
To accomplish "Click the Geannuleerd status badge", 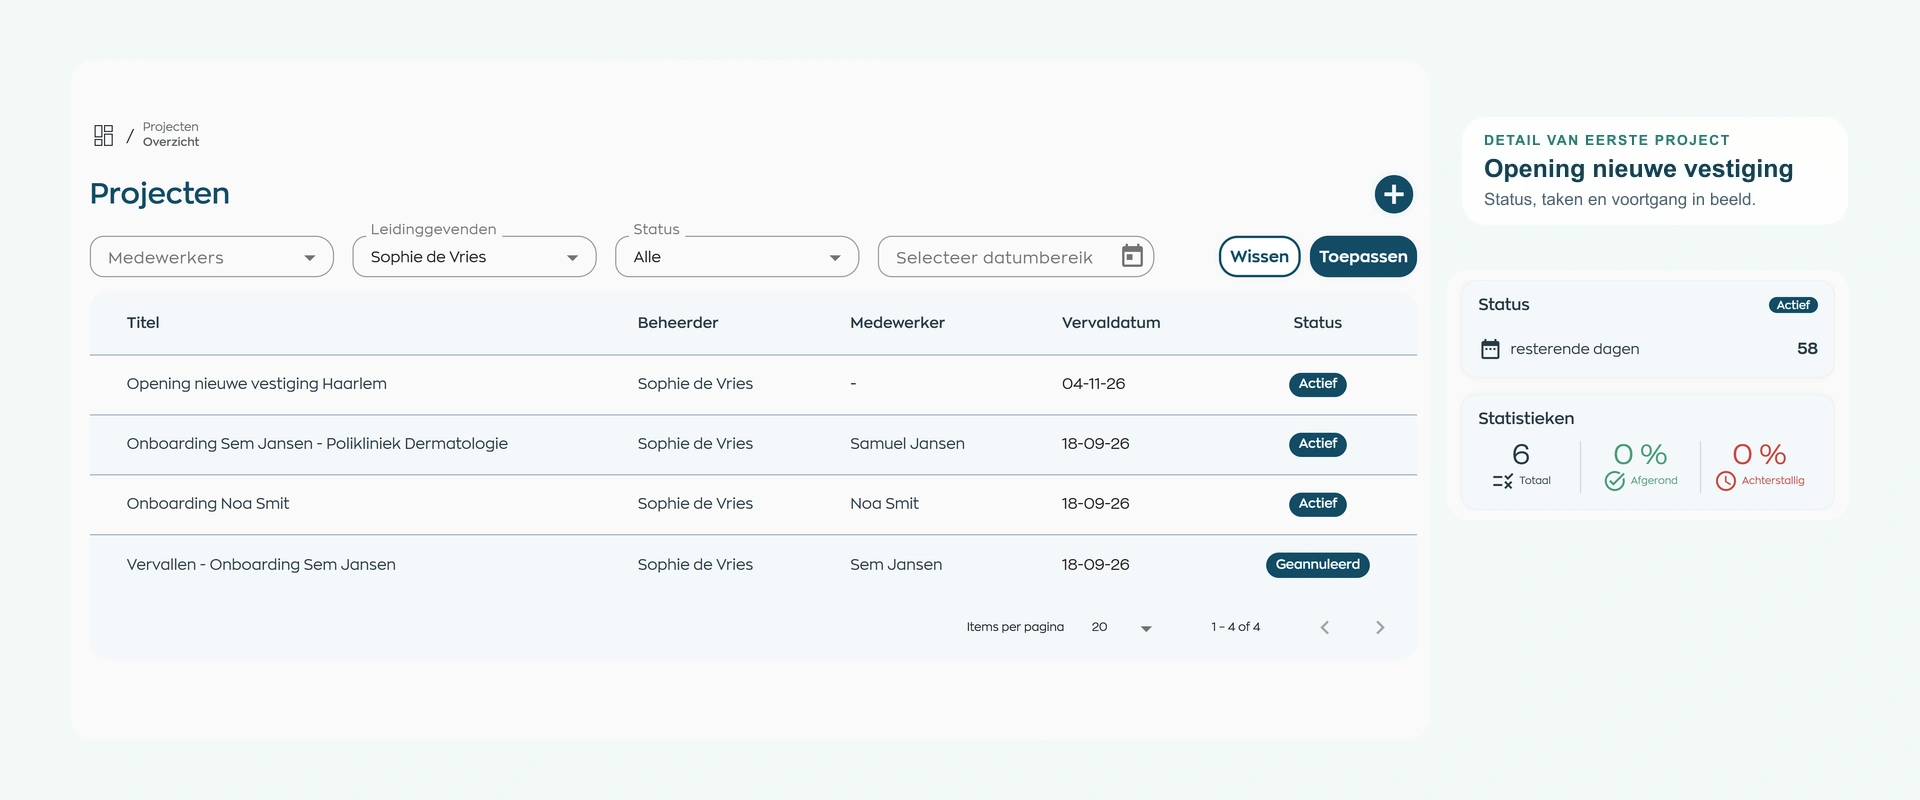I will tap(1317, 565).
